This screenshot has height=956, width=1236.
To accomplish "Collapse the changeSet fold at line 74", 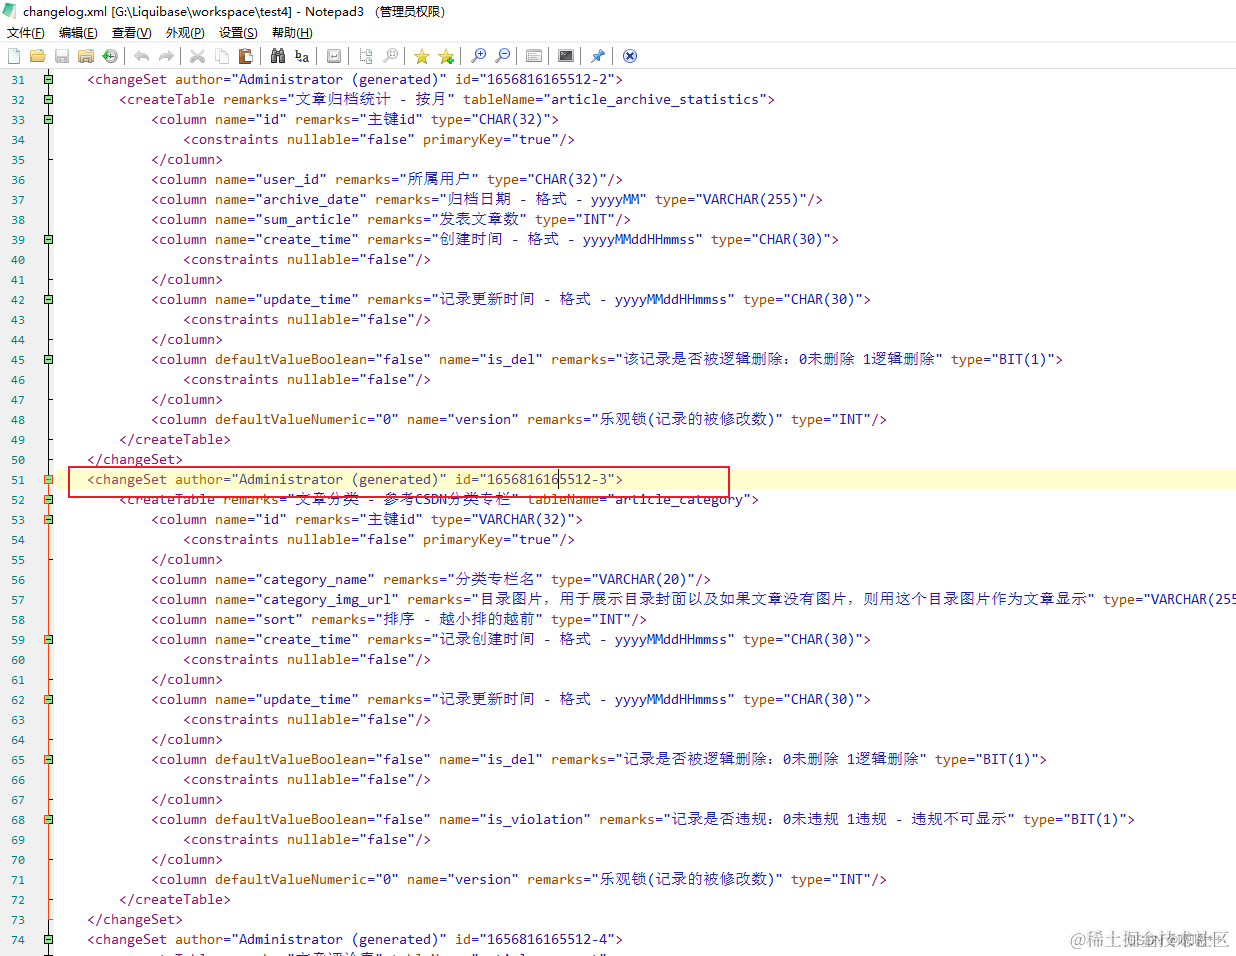I will click(x=48, y=939).
